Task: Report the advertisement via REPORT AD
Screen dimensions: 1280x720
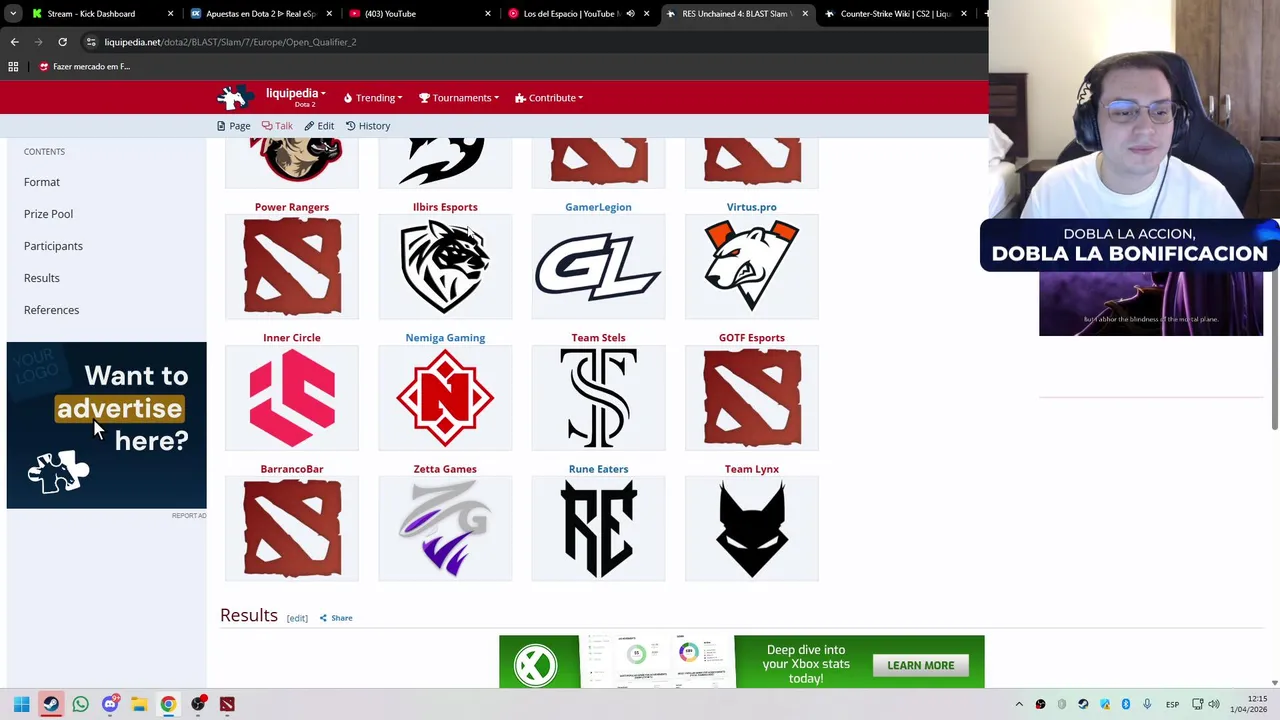Action: pyautogui.click(x=189, y=516)
